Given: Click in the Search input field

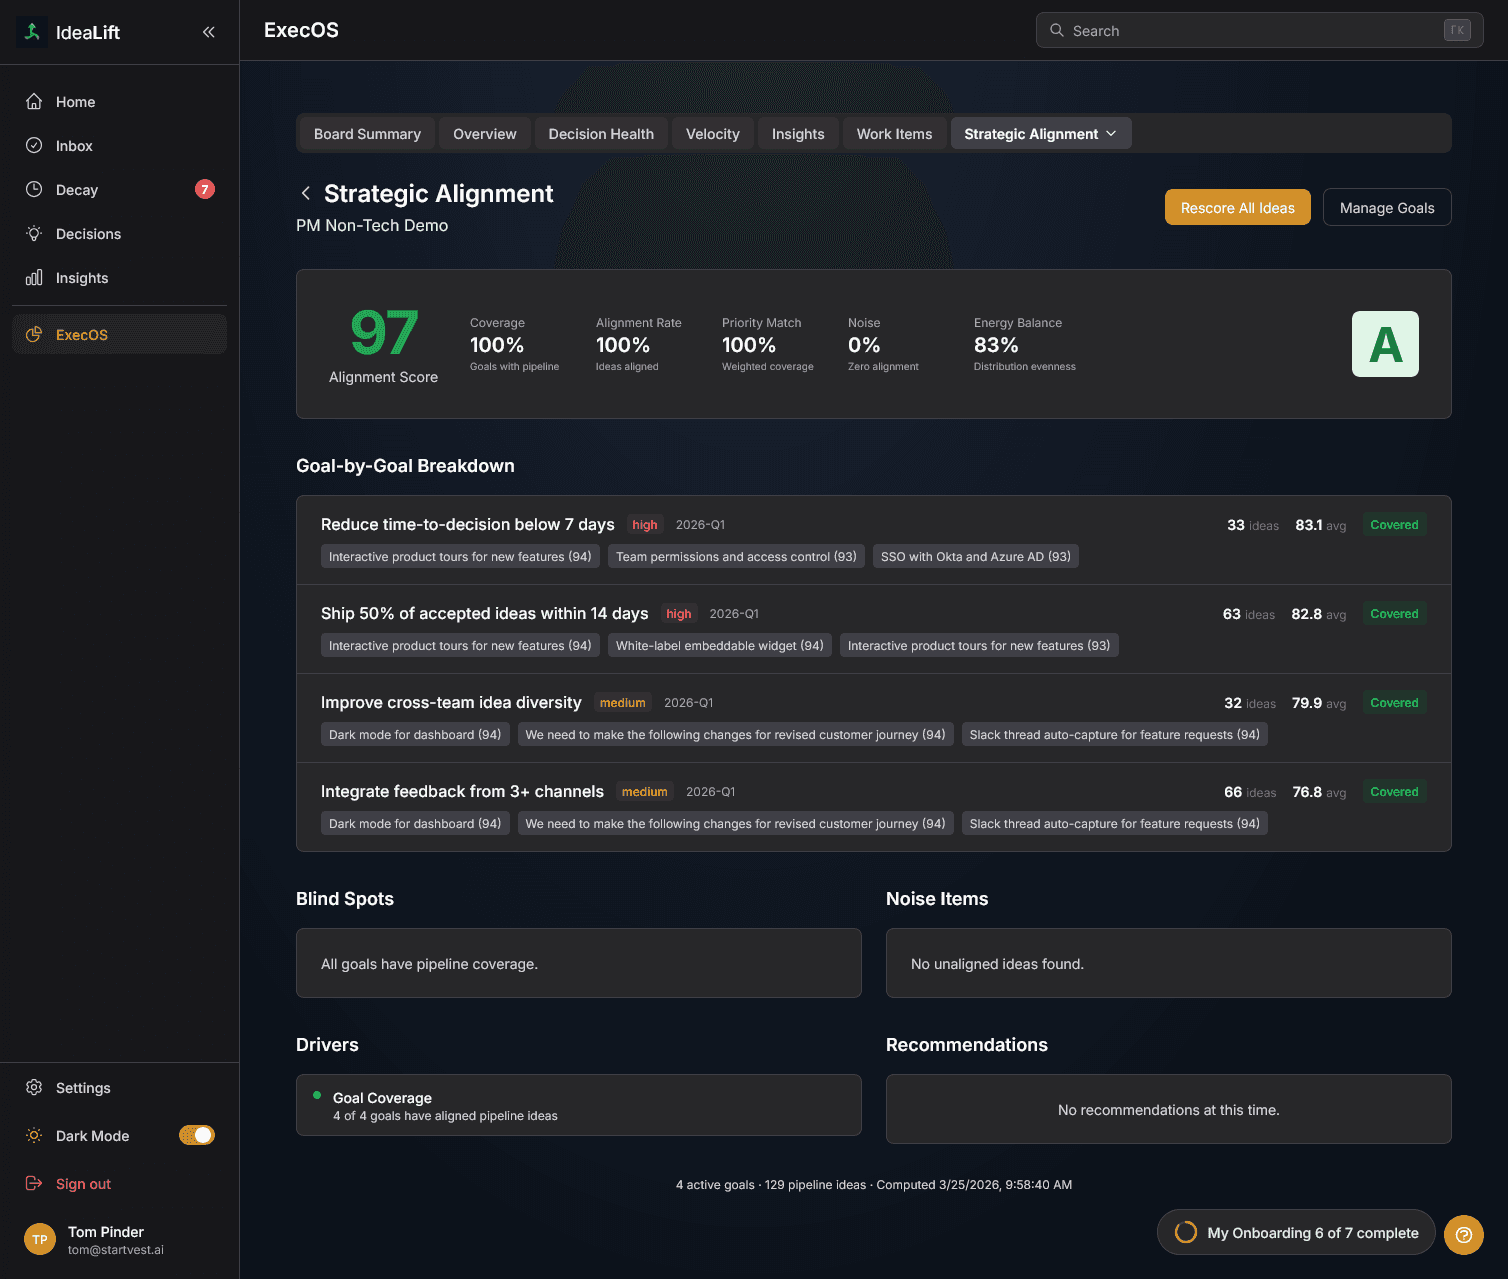Looking at the screenshot, I should coord(1259,30).
